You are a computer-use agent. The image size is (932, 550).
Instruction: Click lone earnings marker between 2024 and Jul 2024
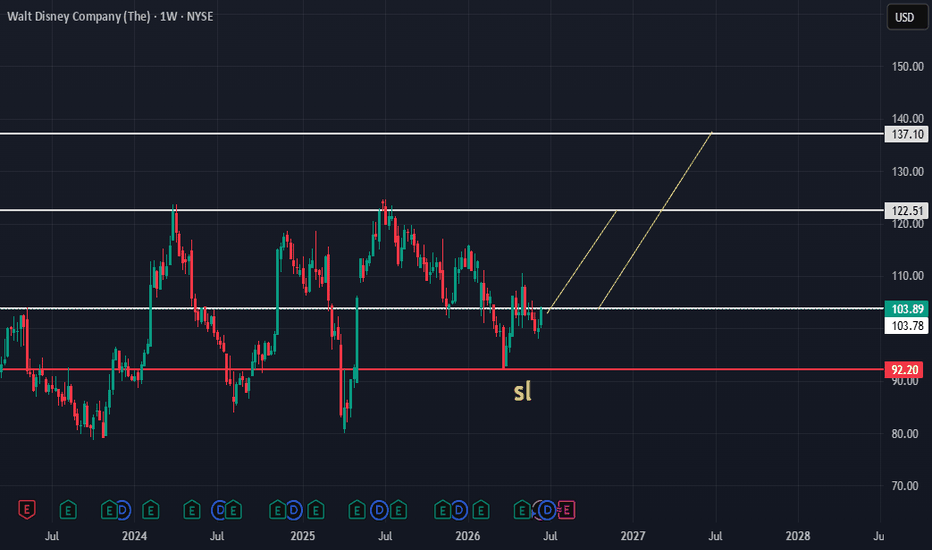click(x=191, y=510)
